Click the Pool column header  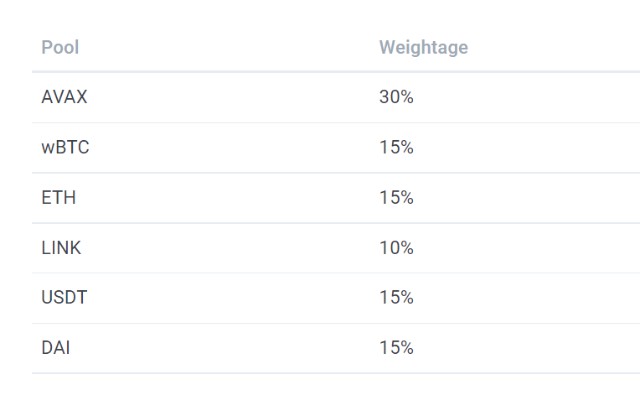[60, 47]
